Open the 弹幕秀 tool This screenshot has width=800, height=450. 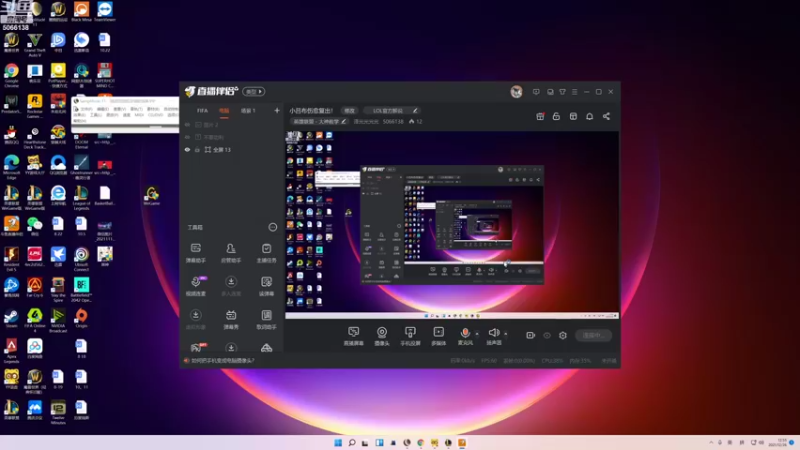pyautogui.click(x=231, y=320)
